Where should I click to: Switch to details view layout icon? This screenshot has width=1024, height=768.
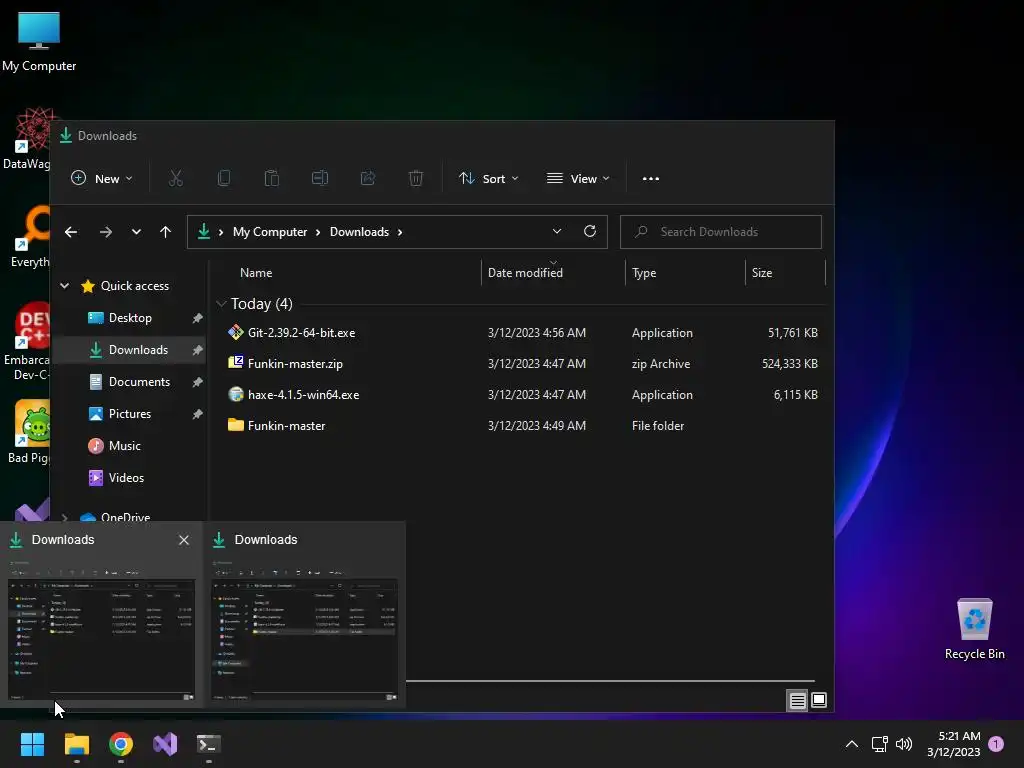click(797, 701)
